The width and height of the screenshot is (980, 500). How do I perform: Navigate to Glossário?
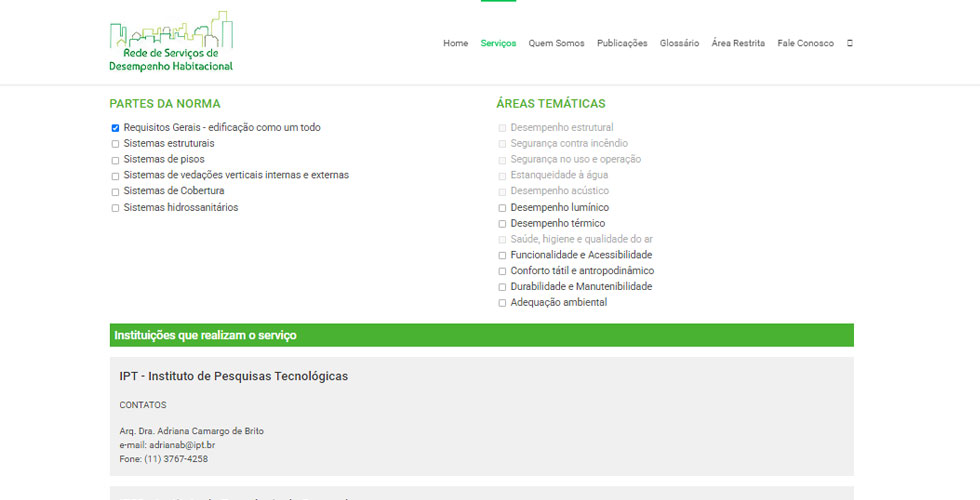[x=679, y=43]
